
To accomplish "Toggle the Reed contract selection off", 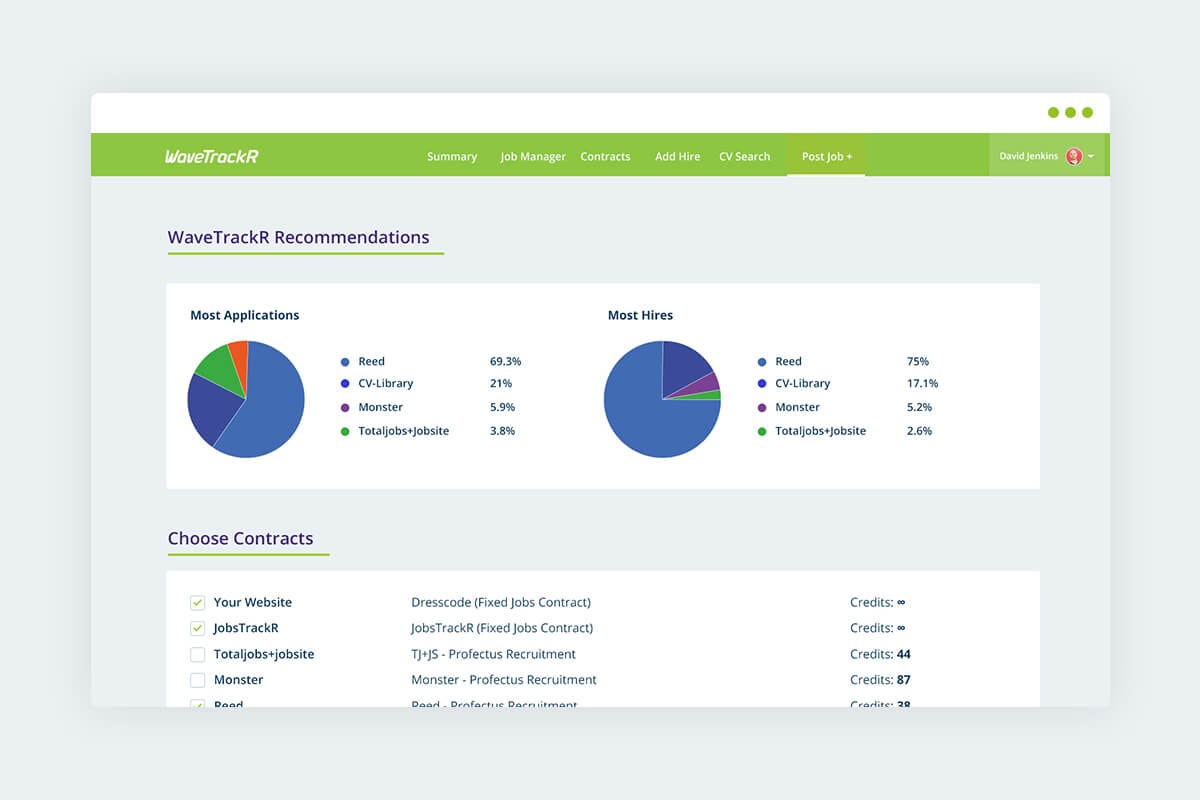I will (198, 704).
